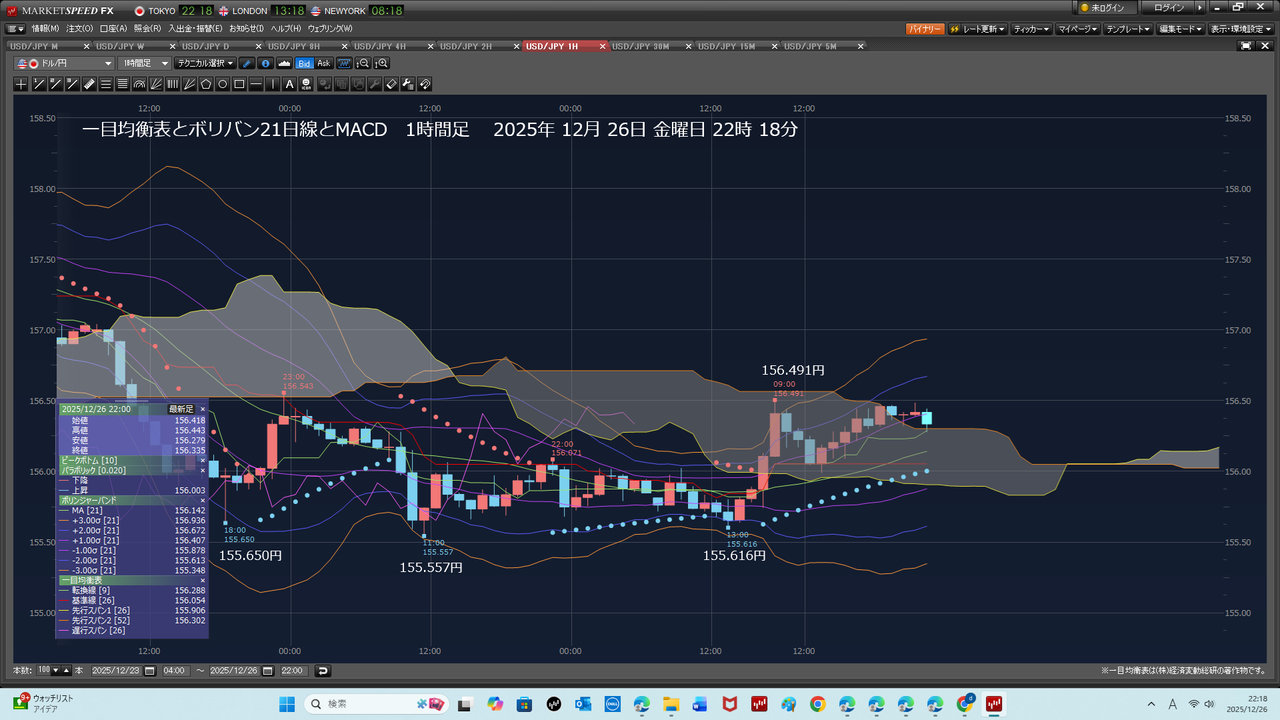Click the vertical line drawing tool
Screen dimensions: 1280x720
pyautogui.click(x=273, y=84)
